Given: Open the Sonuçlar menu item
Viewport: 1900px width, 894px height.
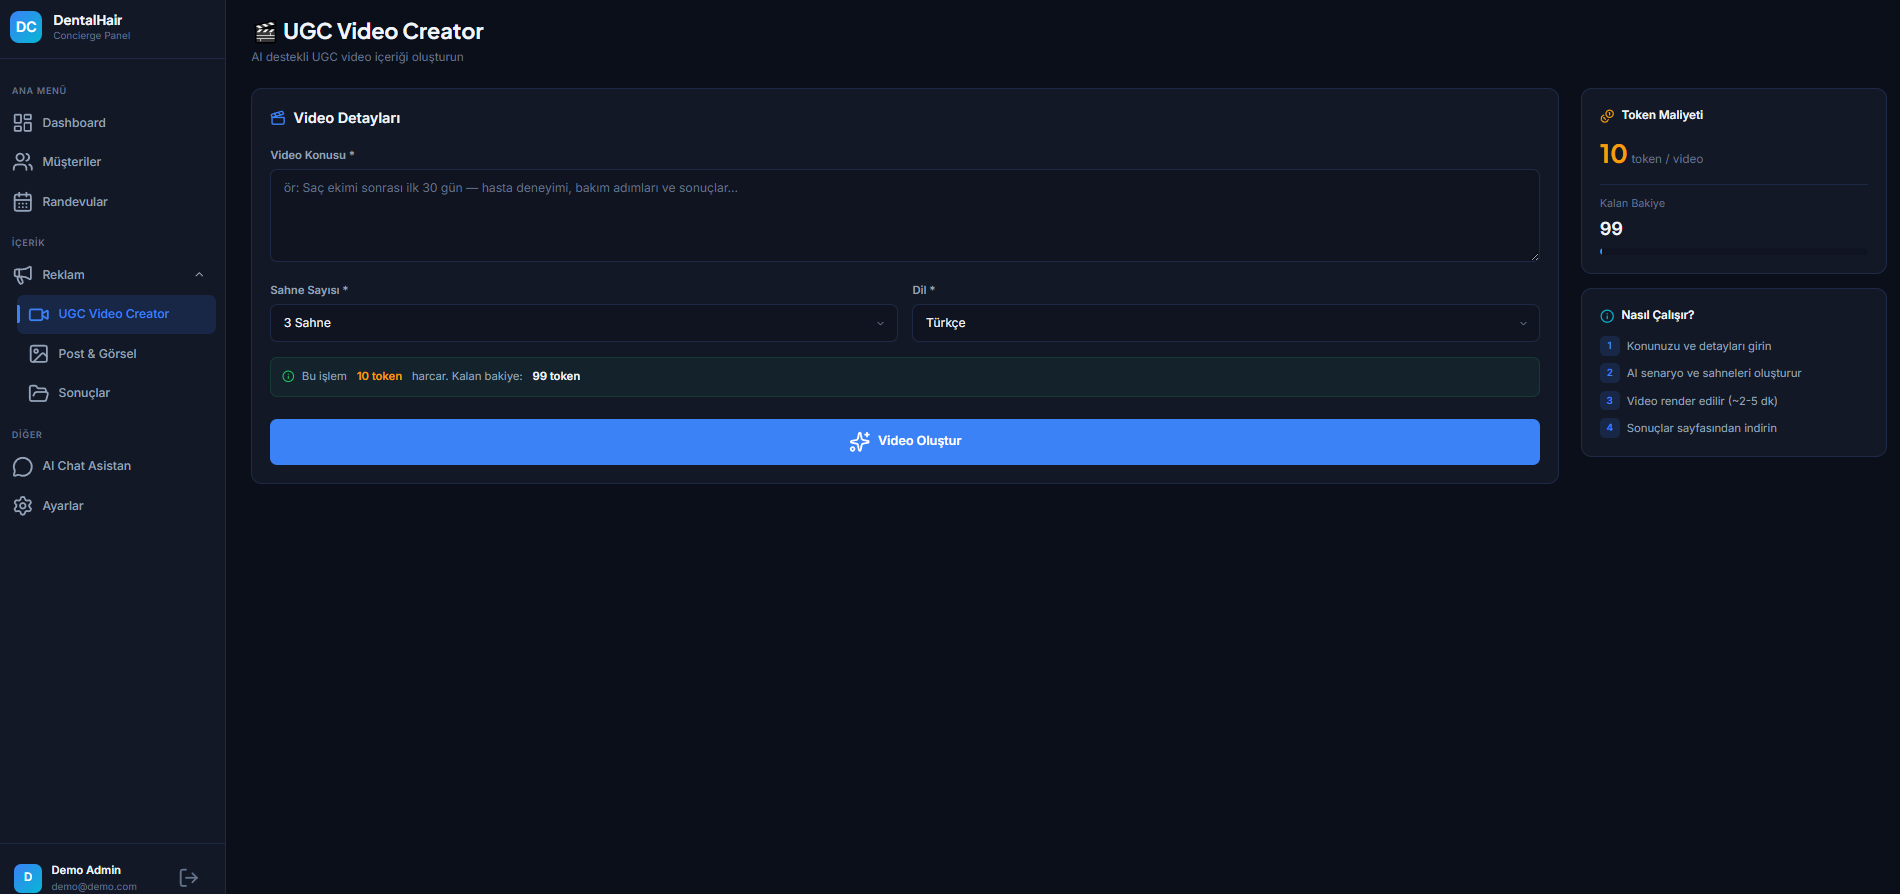Looking at the screenshot, I should pos(84,393).
